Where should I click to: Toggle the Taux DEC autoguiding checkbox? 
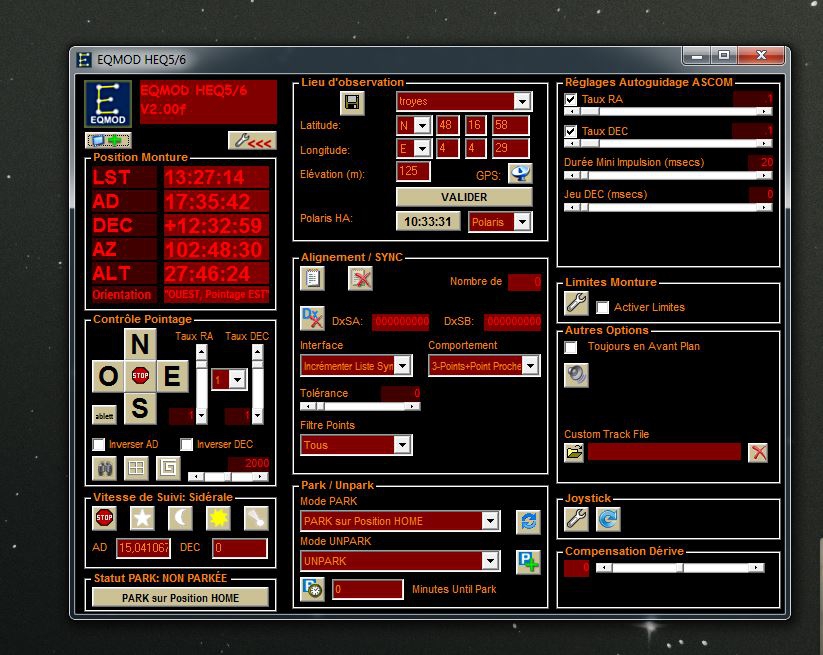tap(571, 131)
